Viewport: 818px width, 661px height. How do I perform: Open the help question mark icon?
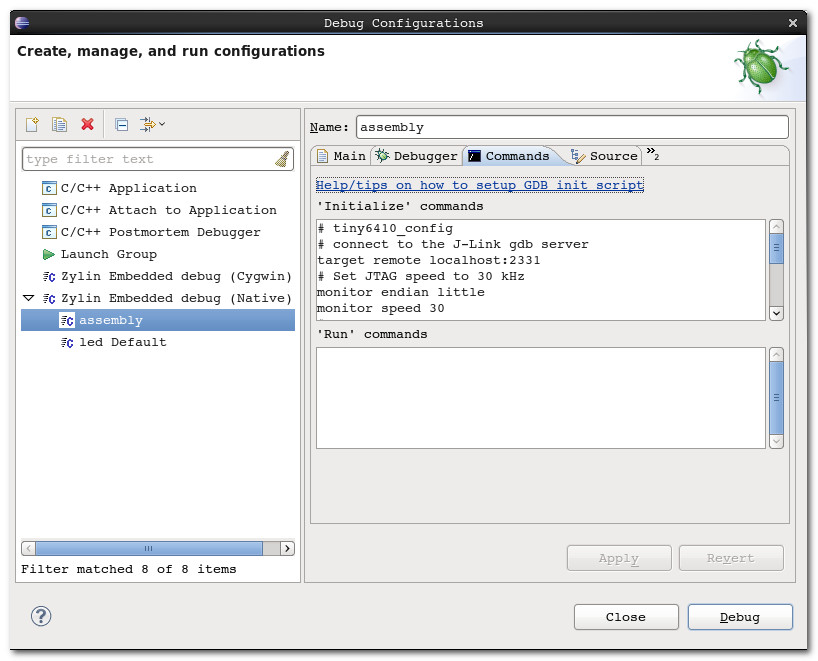(41, 616)
